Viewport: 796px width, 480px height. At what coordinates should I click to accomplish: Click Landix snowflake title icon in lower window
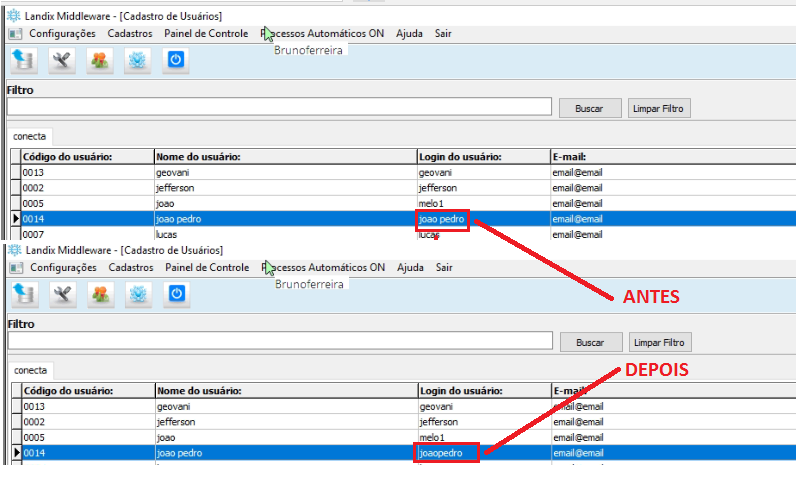pos(15,250)
